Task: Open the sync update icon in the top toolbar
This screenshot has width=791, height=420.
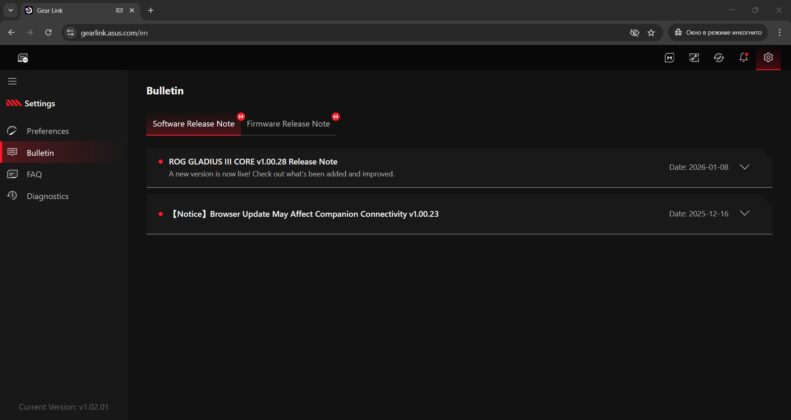Action: point(719,58)
